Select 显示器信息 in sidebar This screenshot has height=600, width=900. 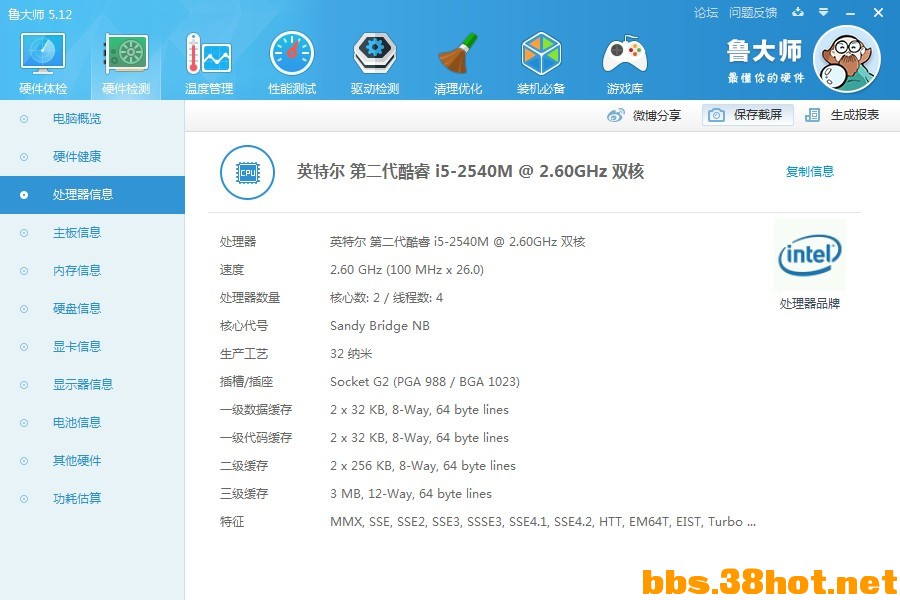coord(92,384)
